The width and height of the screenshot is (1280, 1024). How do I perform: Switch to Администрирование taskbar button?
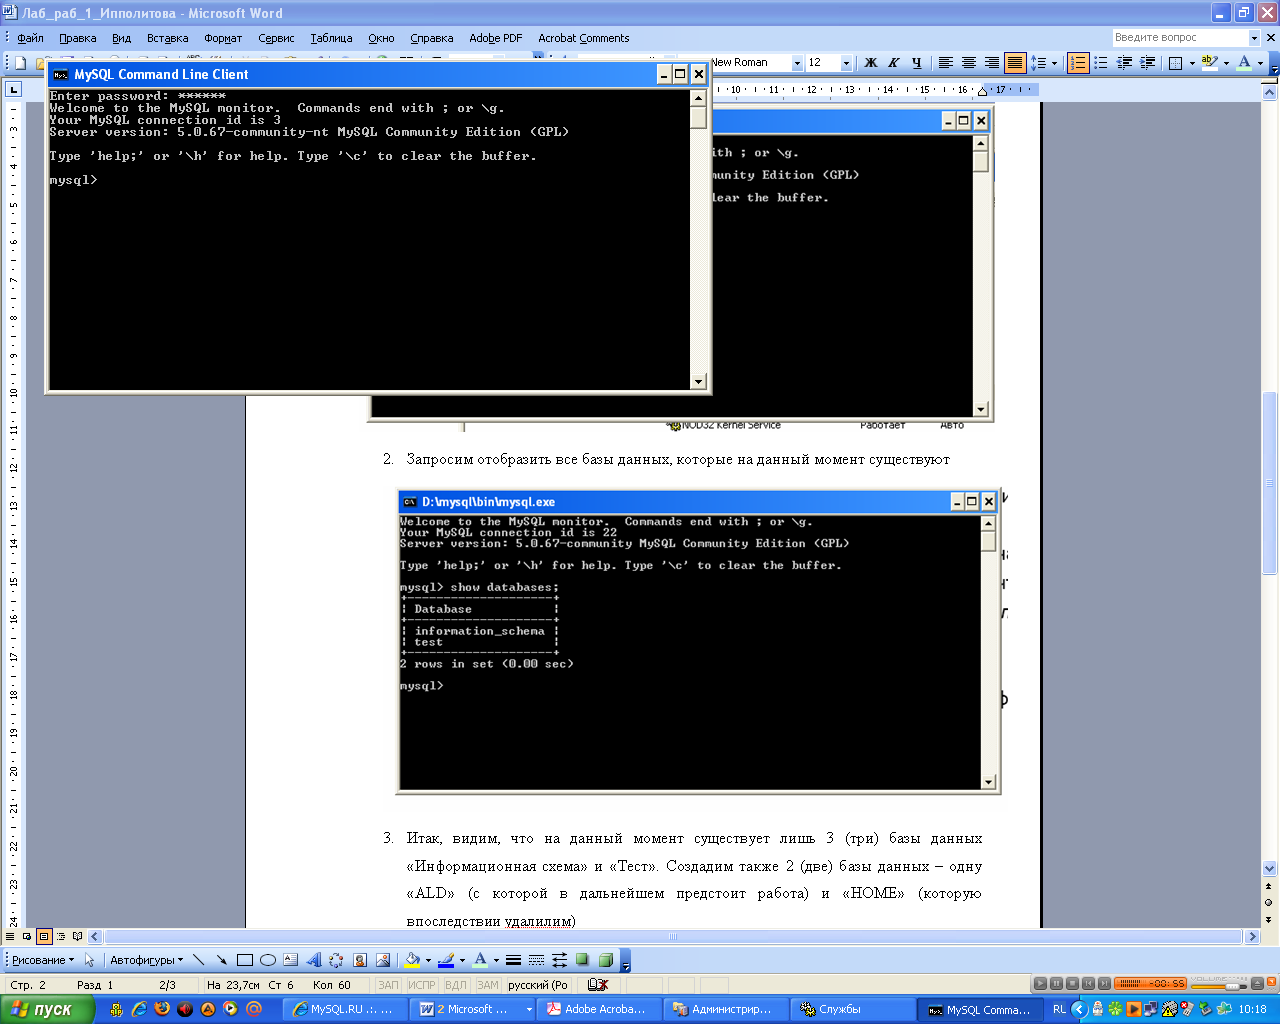pos(724,1009)
